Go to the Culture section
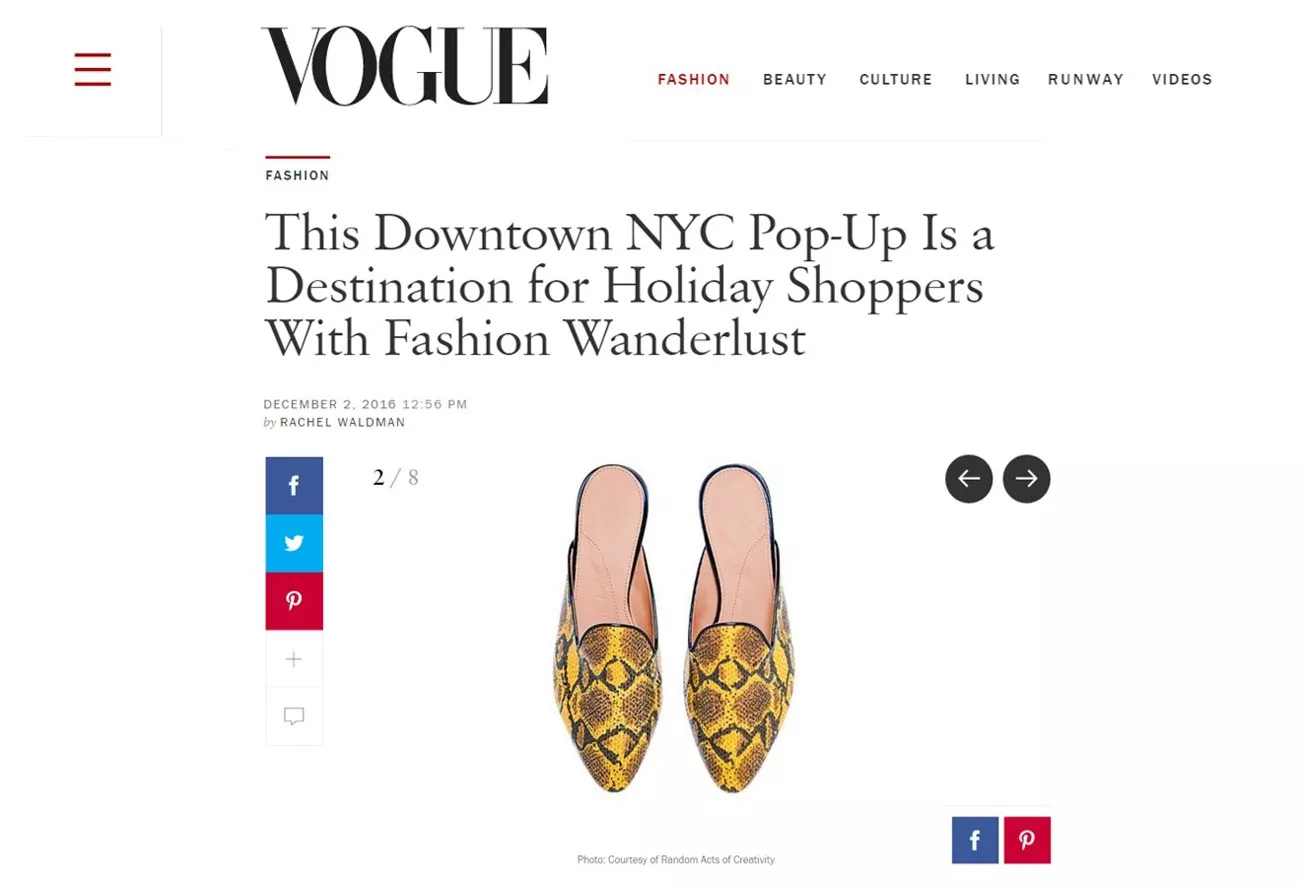The width and height of the screenshot is (1302, 885). (896, 80)
